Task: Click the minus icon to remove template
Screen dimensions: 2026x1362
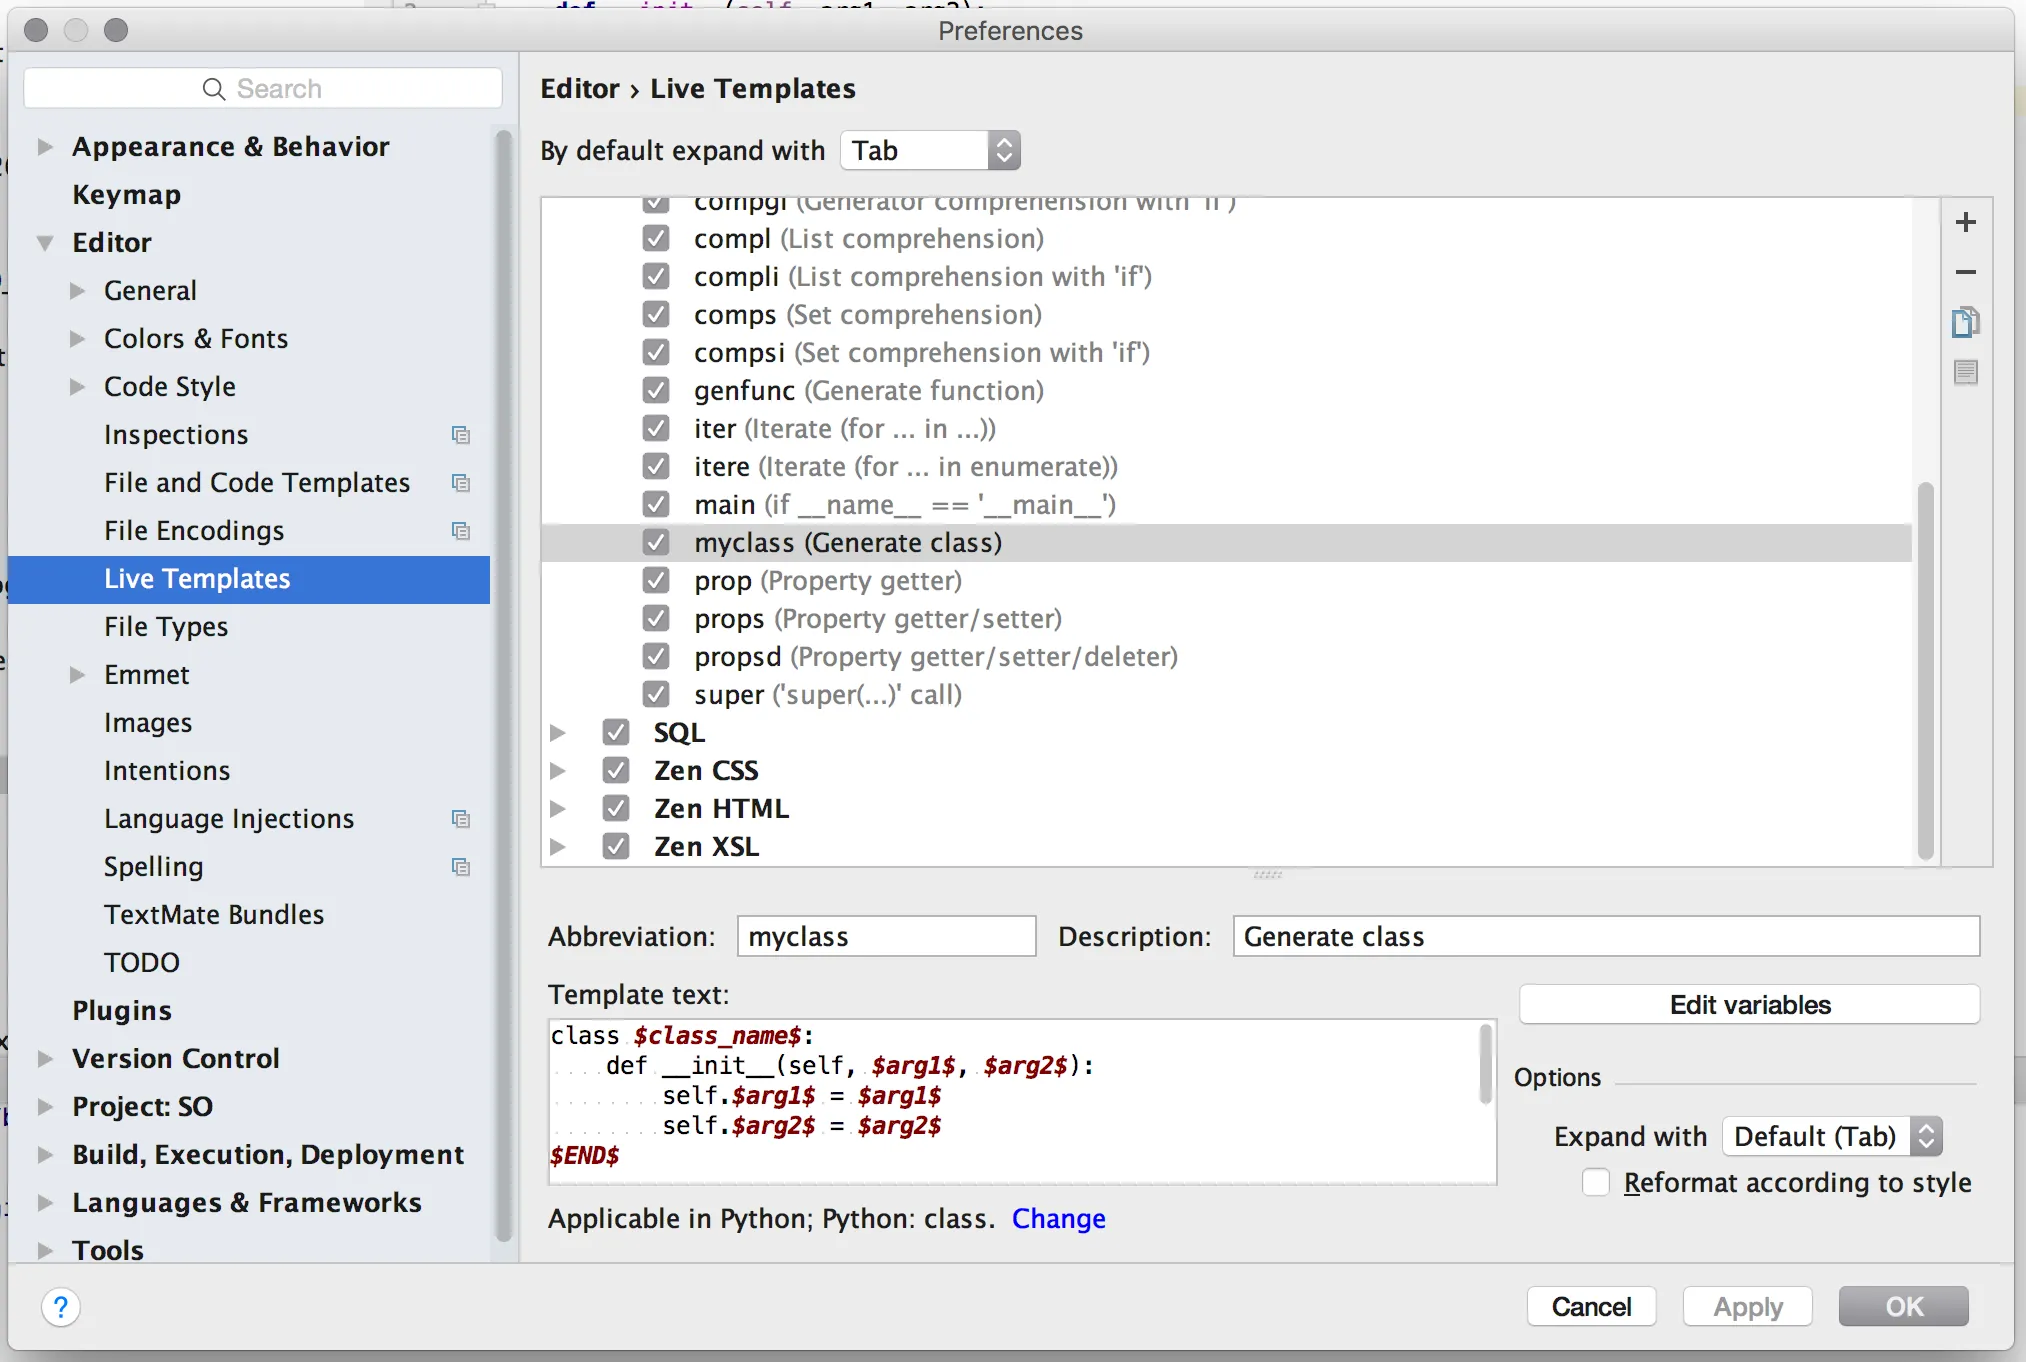Action: [x=1965, y=272]
